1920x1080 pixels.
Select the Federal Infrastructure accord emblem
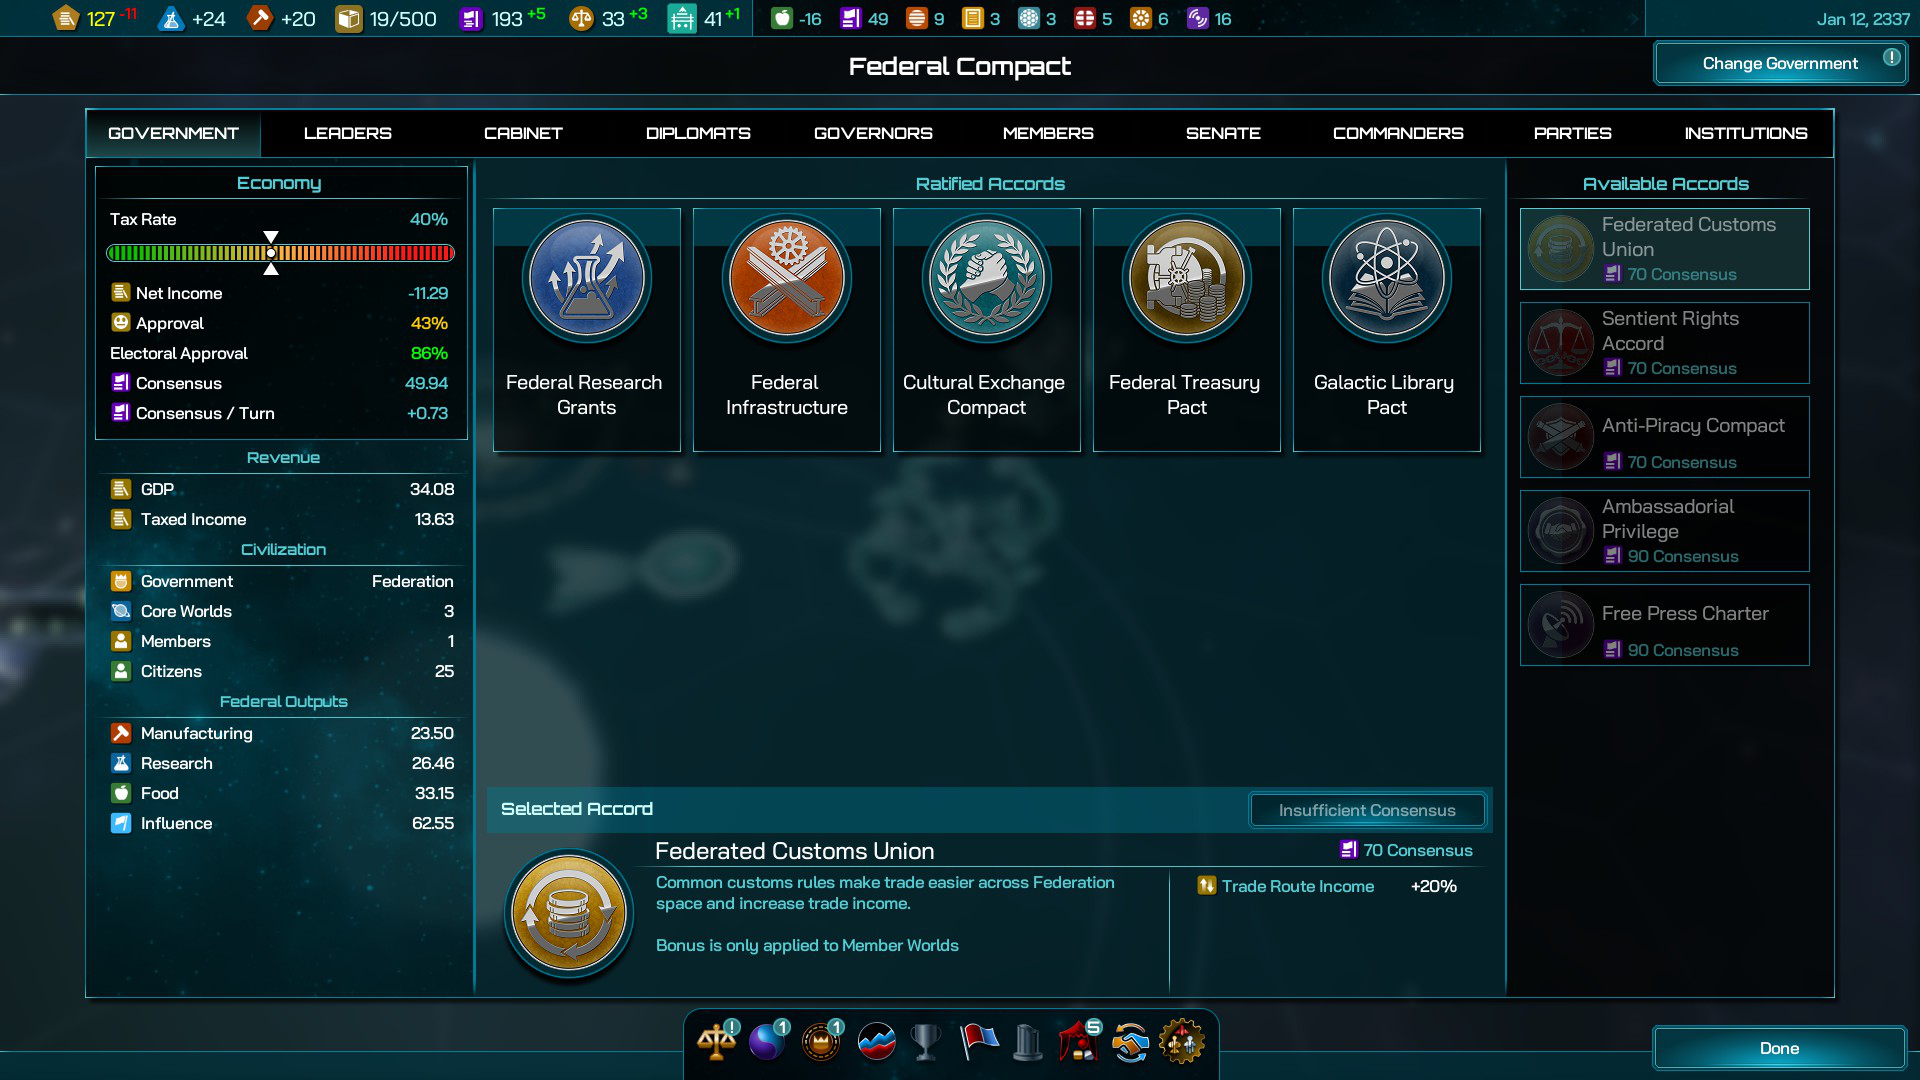point(787,278)
